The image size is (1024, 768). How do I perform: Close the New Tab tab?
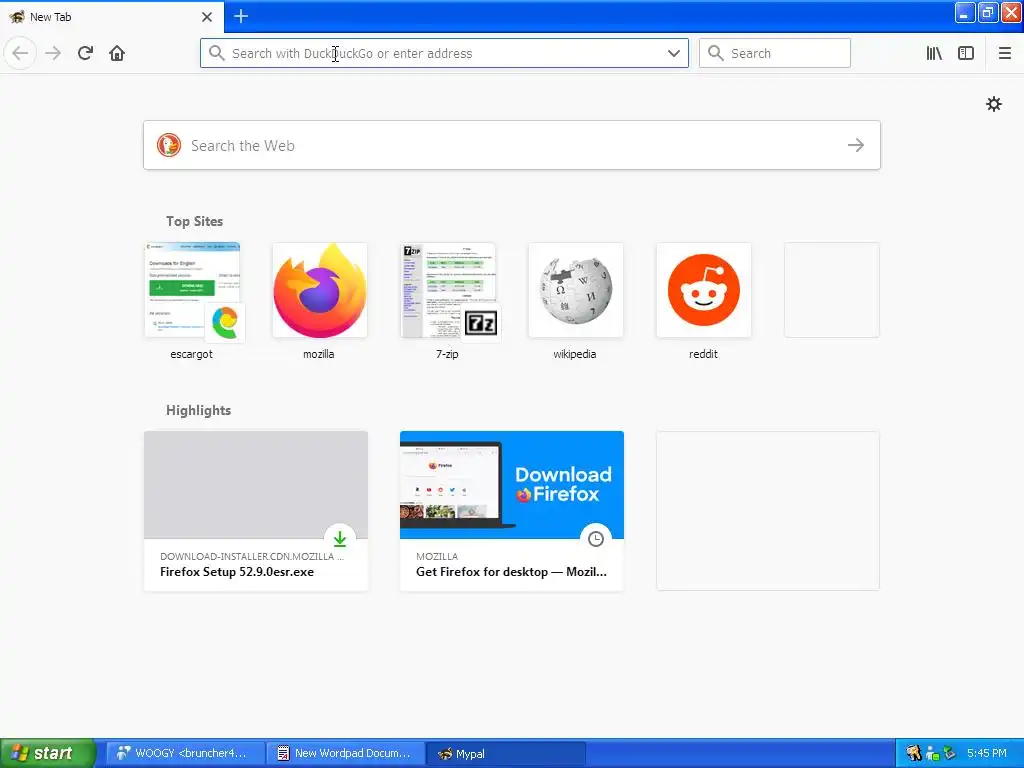[x=207, y=17]
